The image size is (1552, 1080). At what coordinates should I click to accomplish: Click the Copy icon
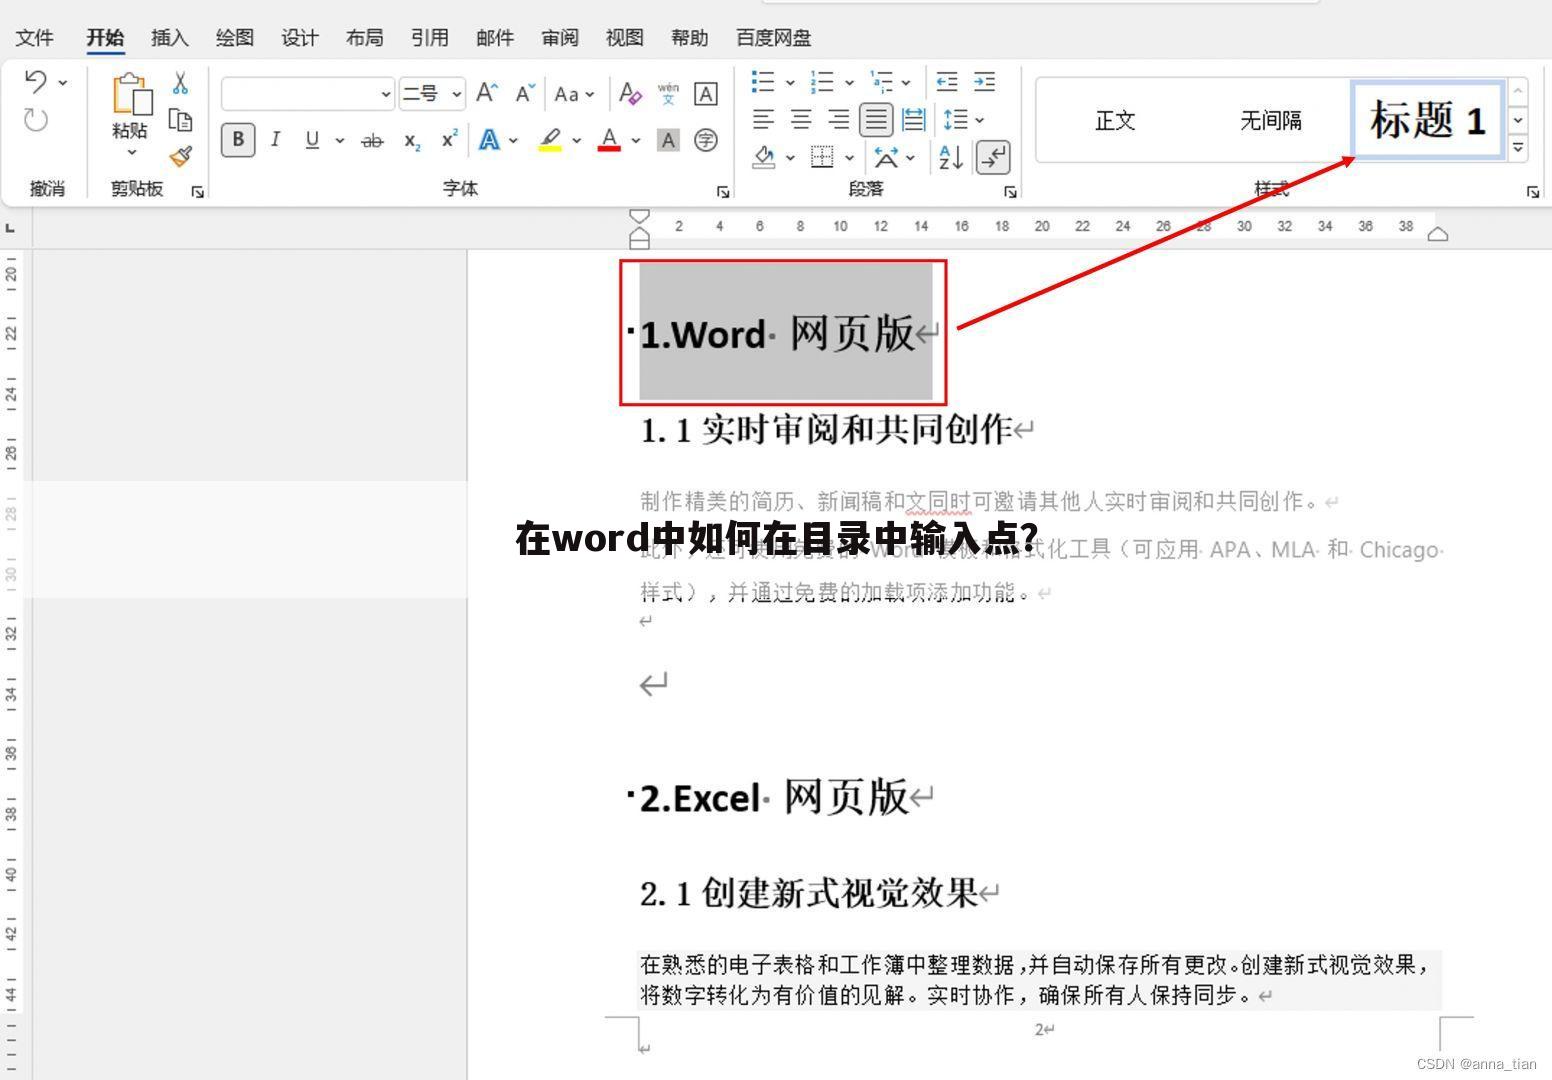tap(180, 121)
